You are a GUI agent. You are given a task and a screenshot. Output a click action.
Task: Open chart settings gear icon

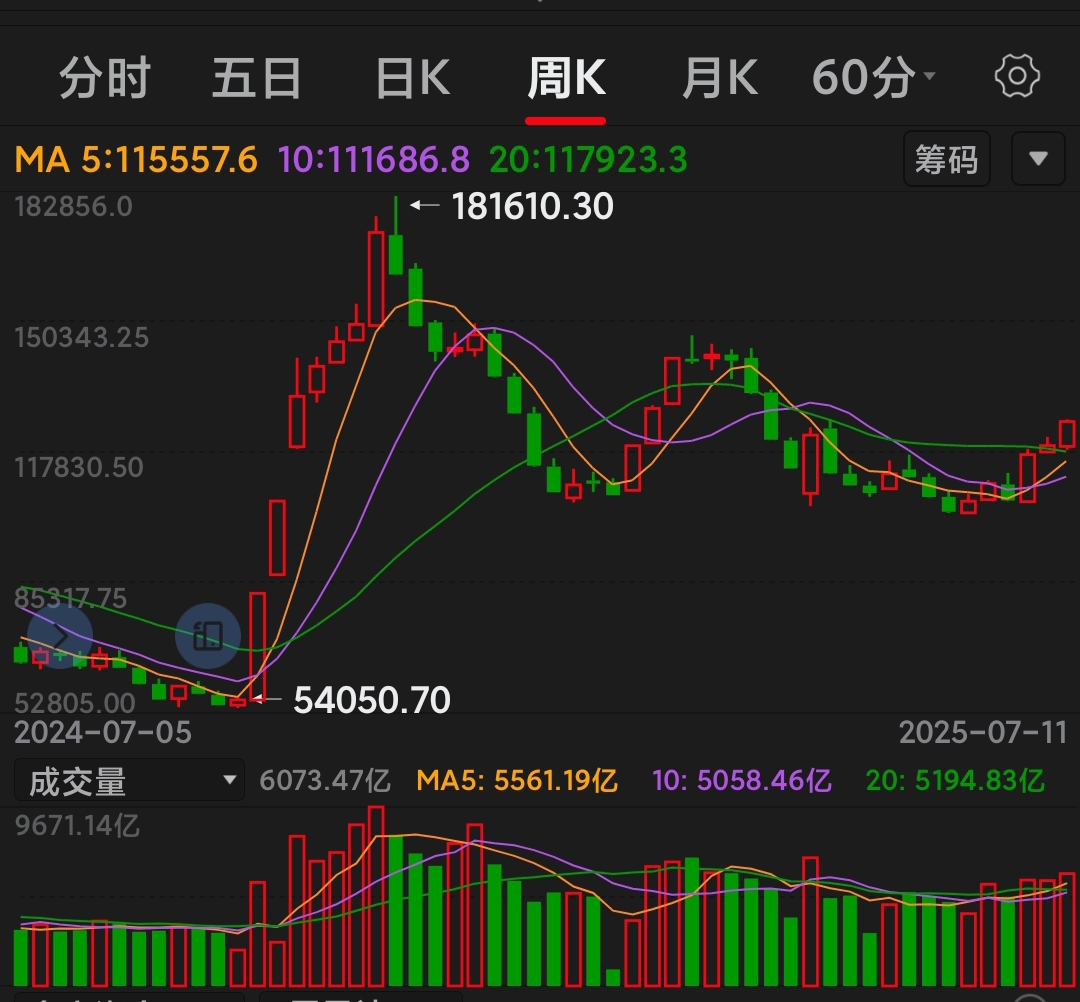[1017, 76]
